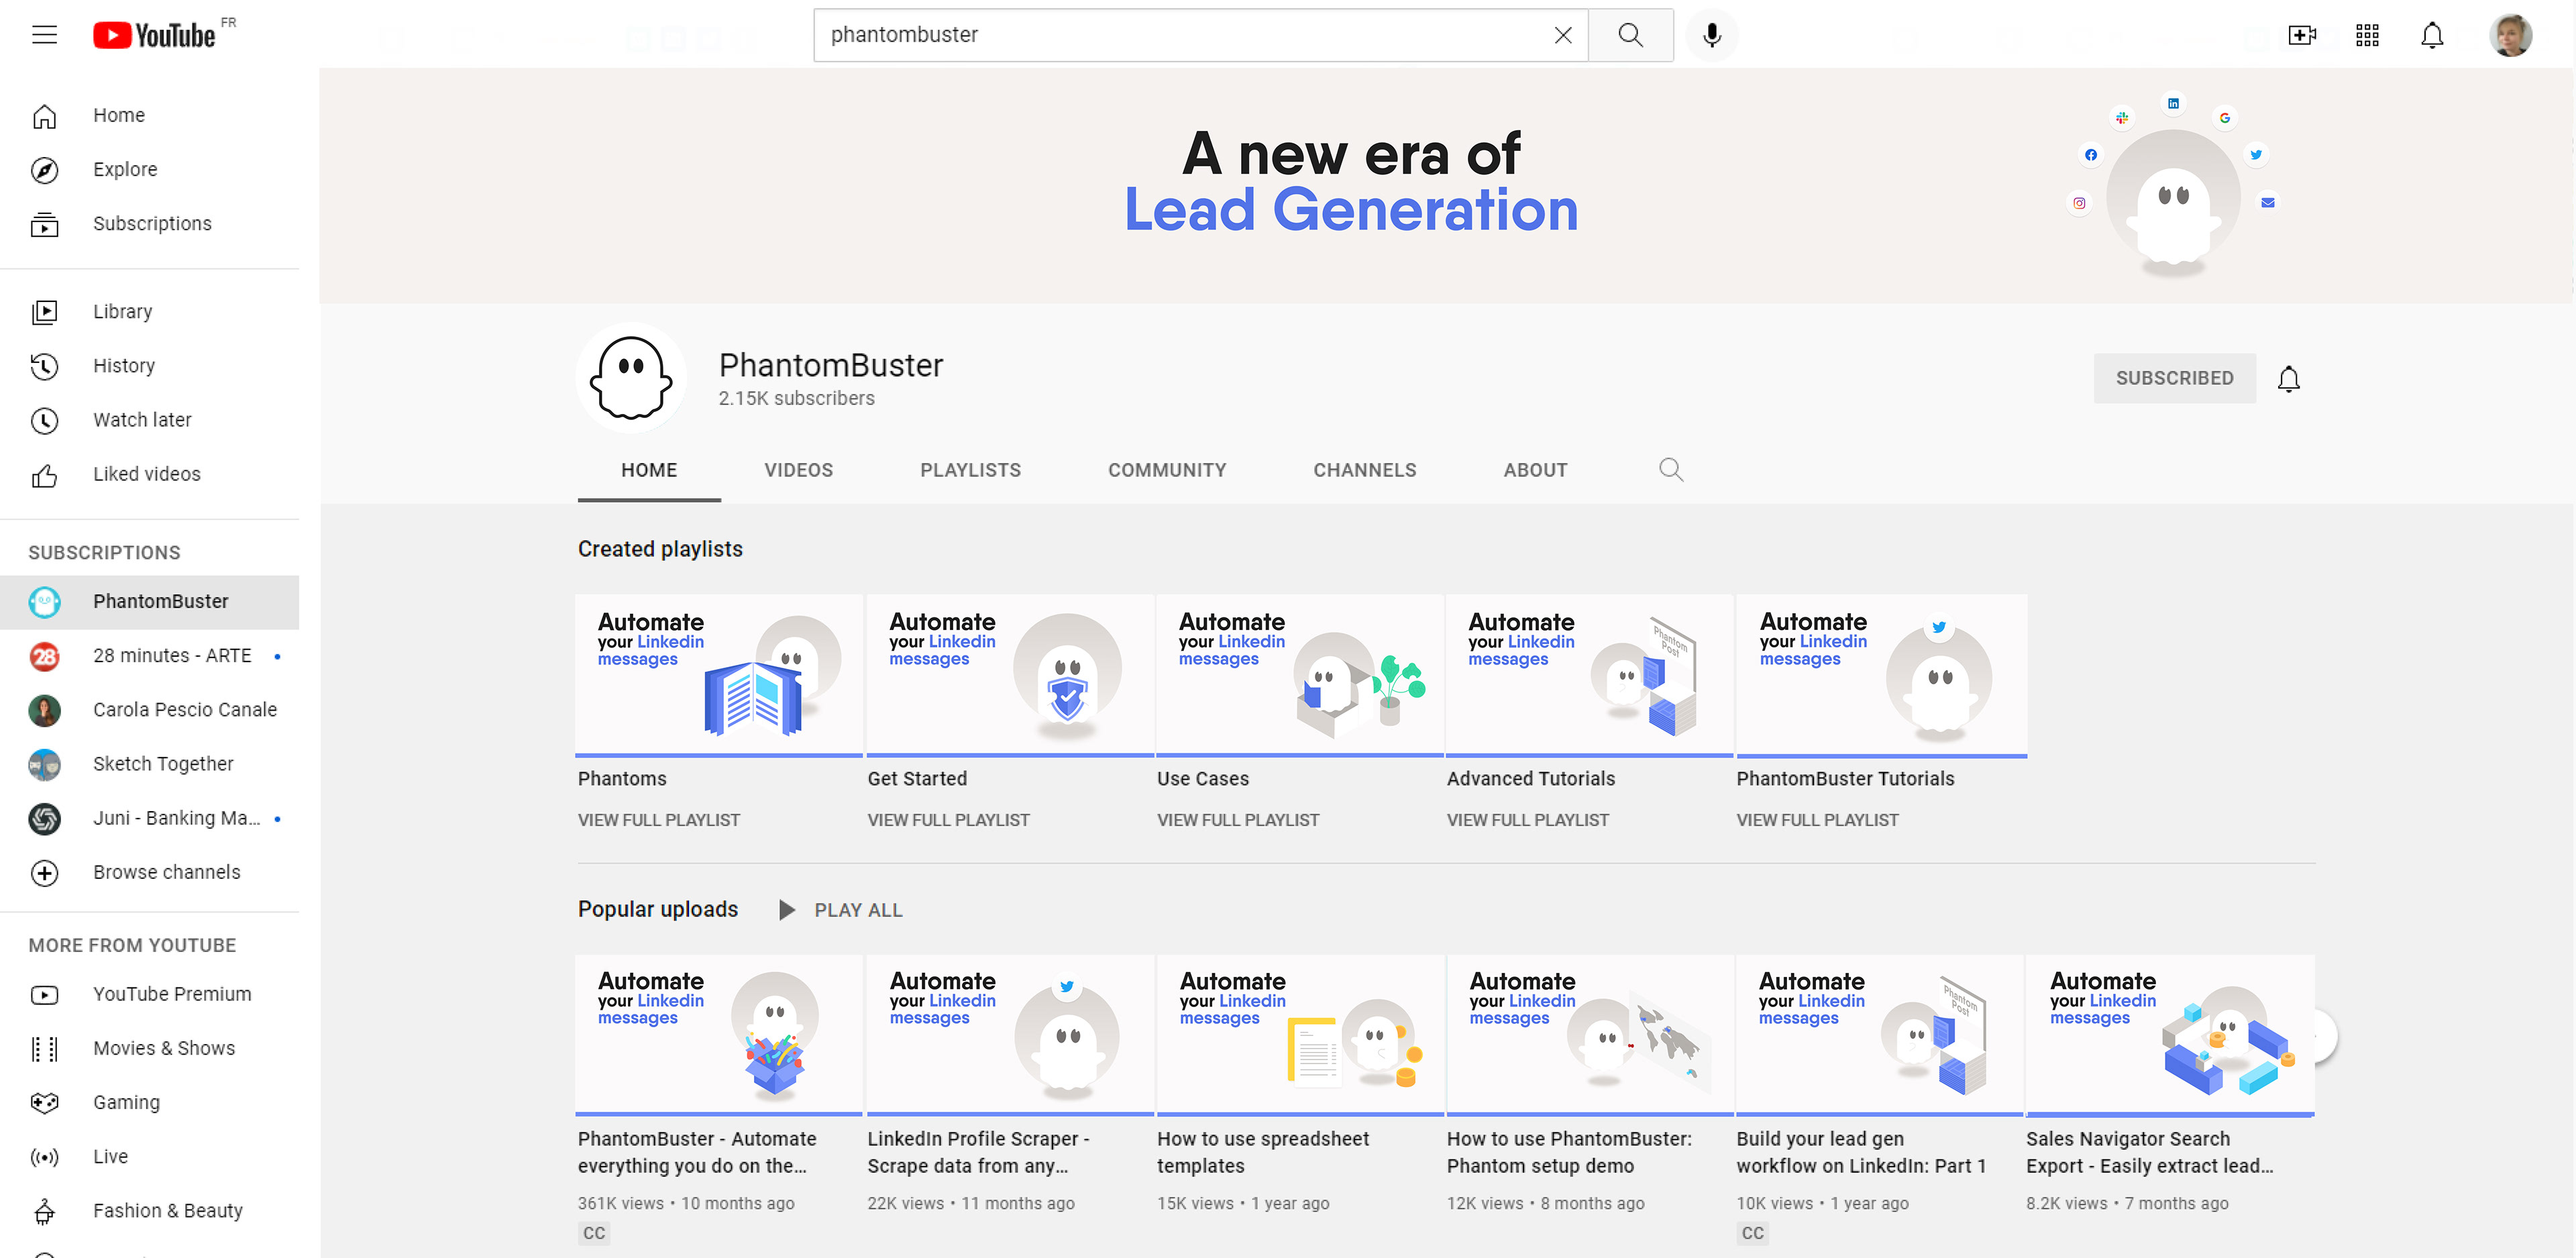Open Gaming in the sidebar
The width and height of the screenshot is (2576, 1258).
pyautogui.click(x=150, y=1102)
